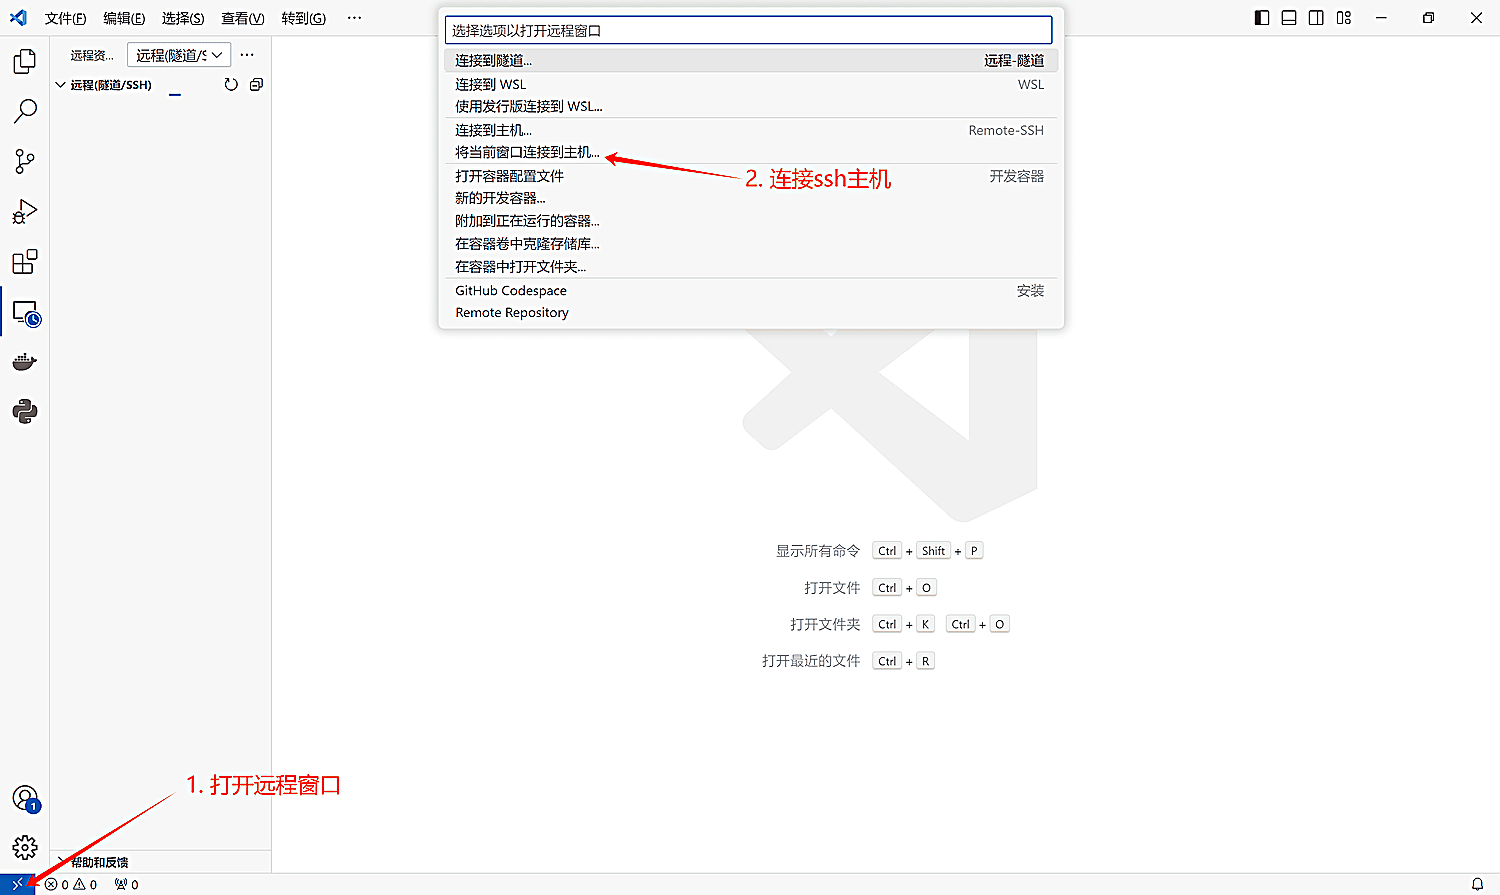The width and height of the screenshot is (1500, 895).
Task: Toggle the bottom panel layout icon
Action: coord(1289,18)
